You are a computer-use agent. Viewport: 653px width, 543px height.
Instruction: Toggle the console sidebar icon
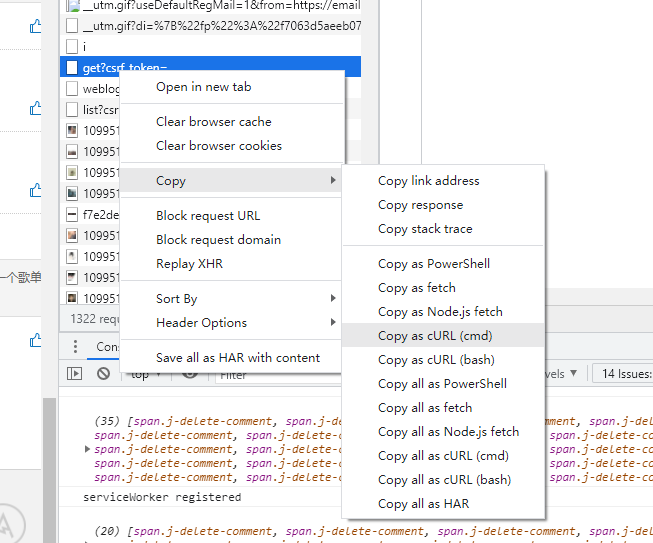point(75,373)
